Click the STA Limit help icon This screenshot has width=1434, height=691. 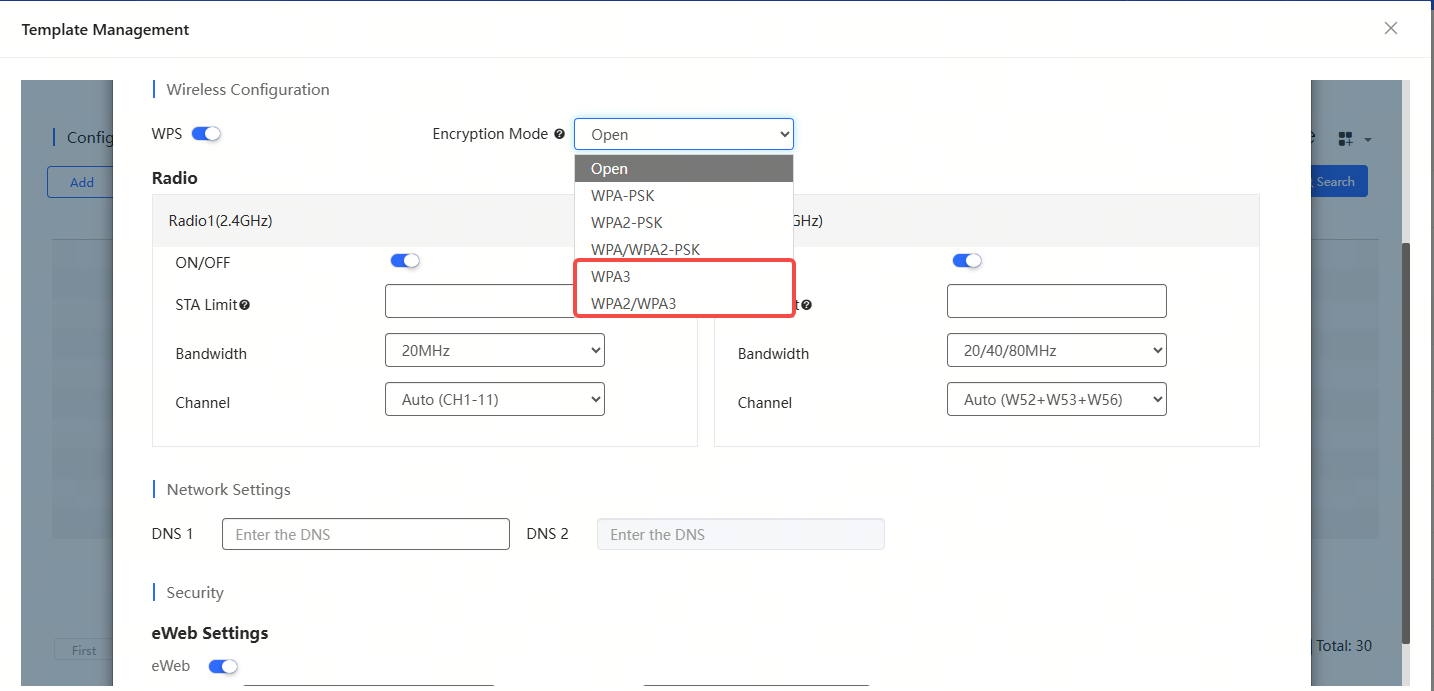point(245,305)
